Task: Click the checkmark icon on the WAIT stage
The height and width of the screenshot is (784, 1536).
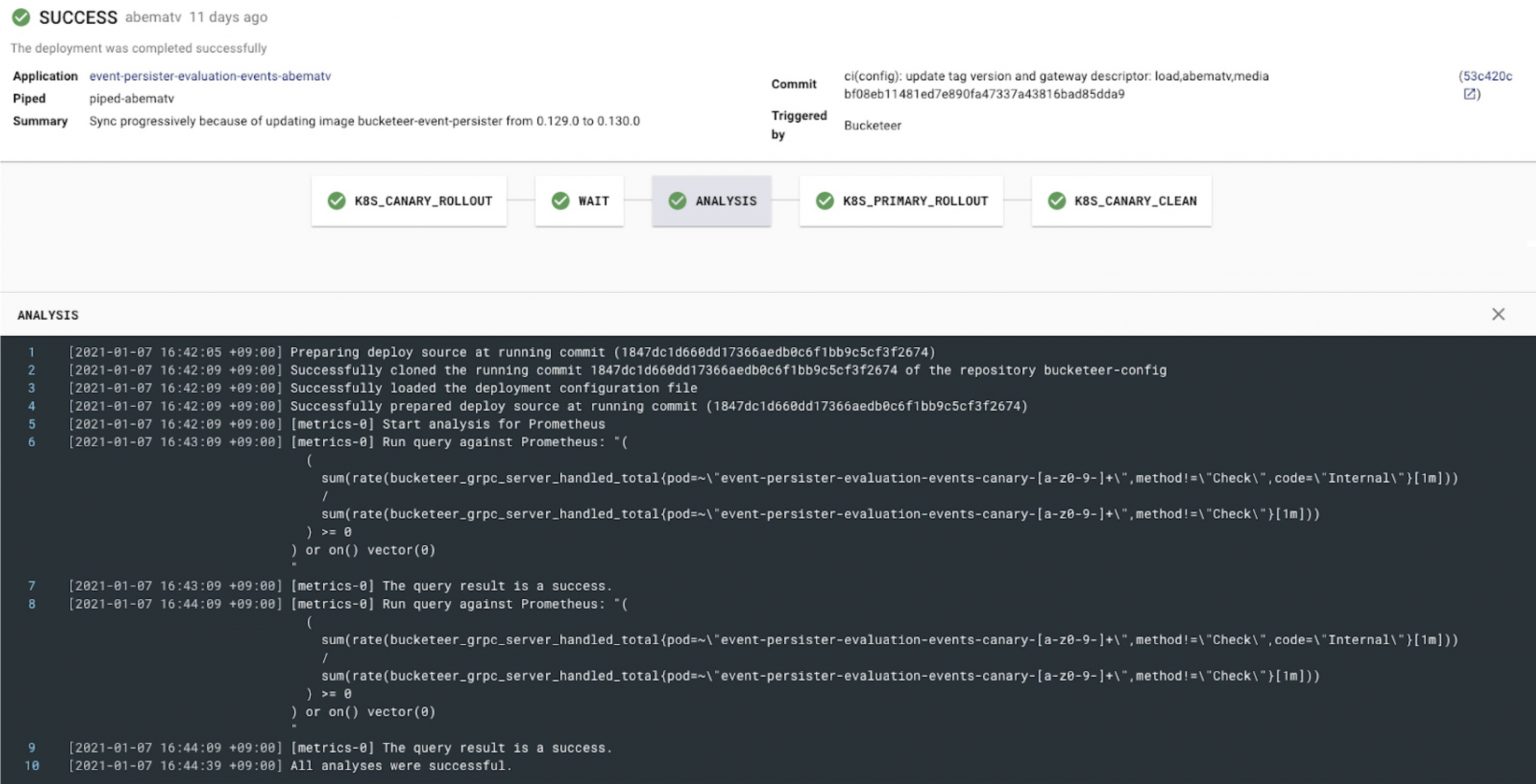Action: 560,201
